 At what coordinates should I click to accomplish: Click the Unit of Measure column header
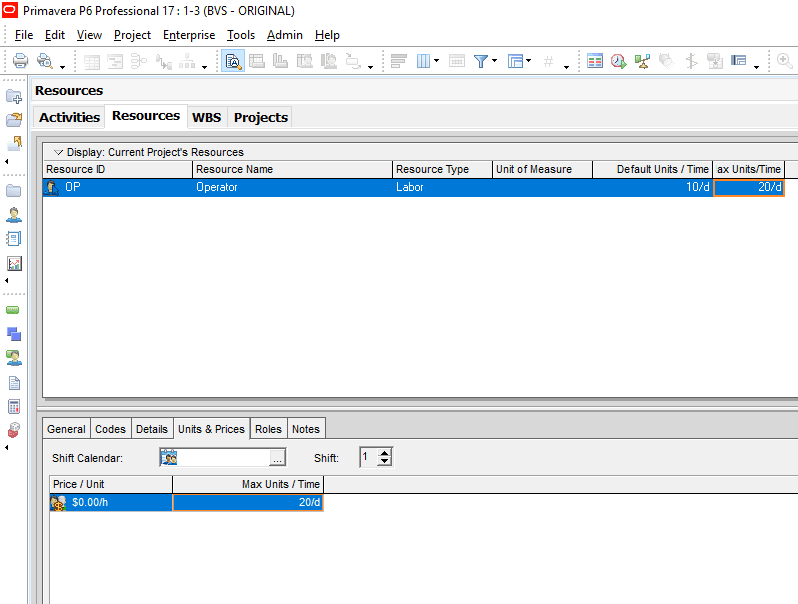click(542, 169)
